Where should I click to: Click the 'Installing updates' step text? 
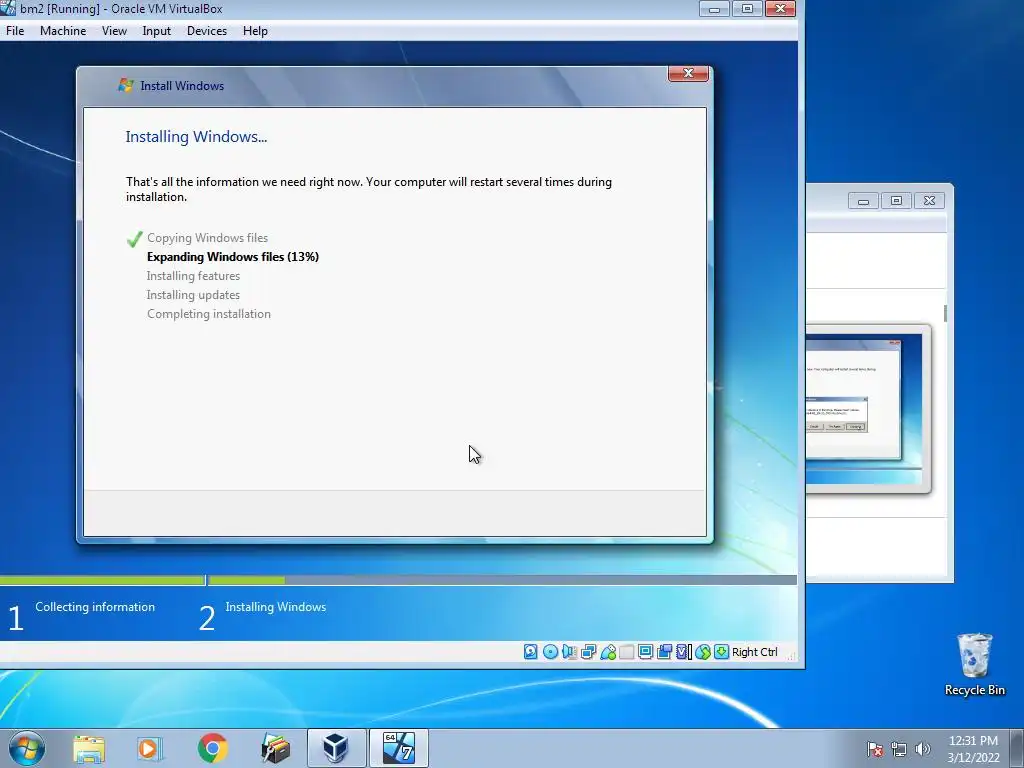click(x=193, y=295)
